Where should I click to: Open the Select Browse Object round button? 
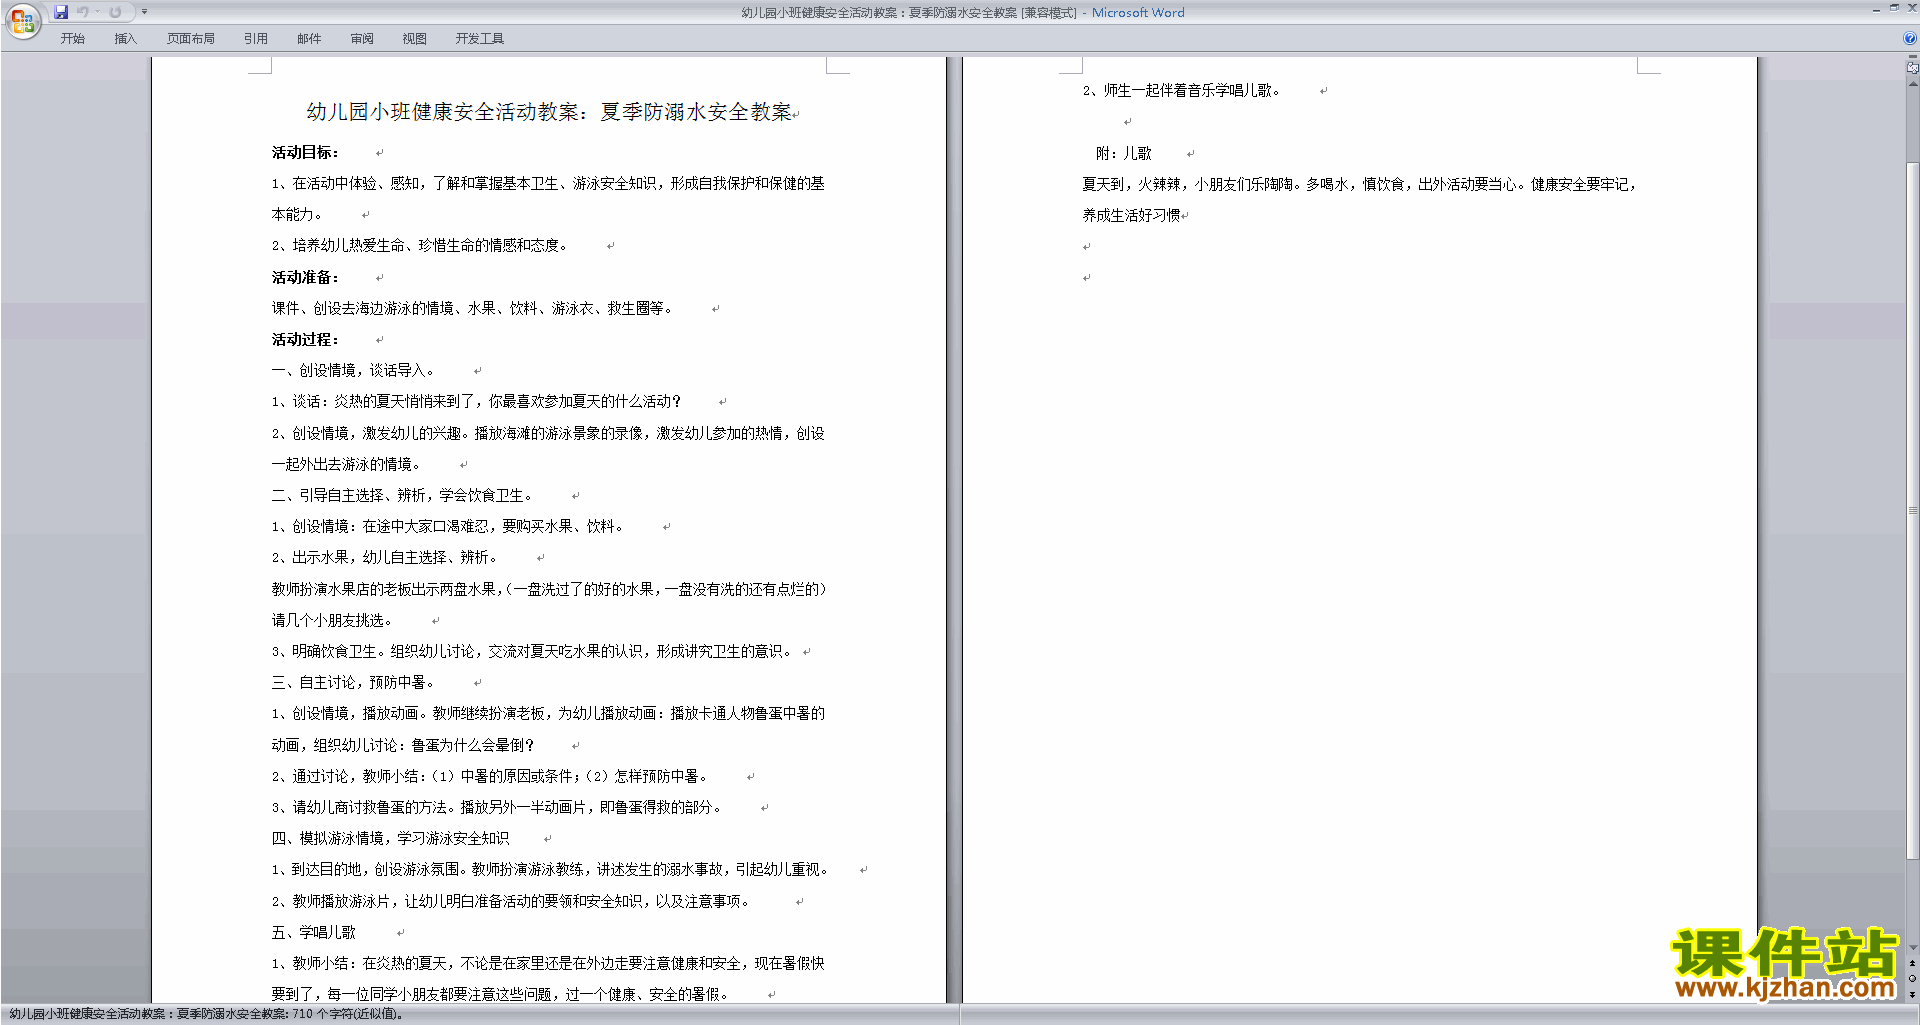[x=1912, y=978]
